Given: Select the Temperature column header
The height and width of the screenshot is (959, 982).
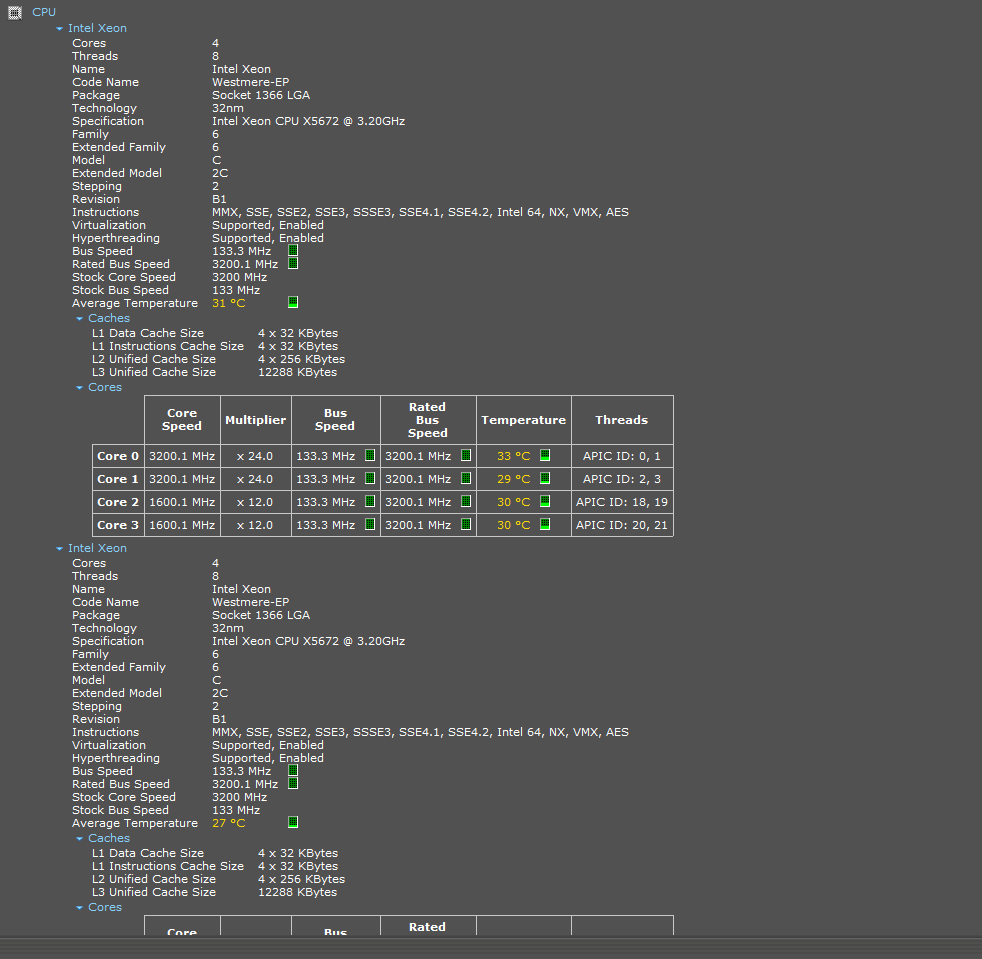Looking at the screenshot, I should (x=524, y=420).
